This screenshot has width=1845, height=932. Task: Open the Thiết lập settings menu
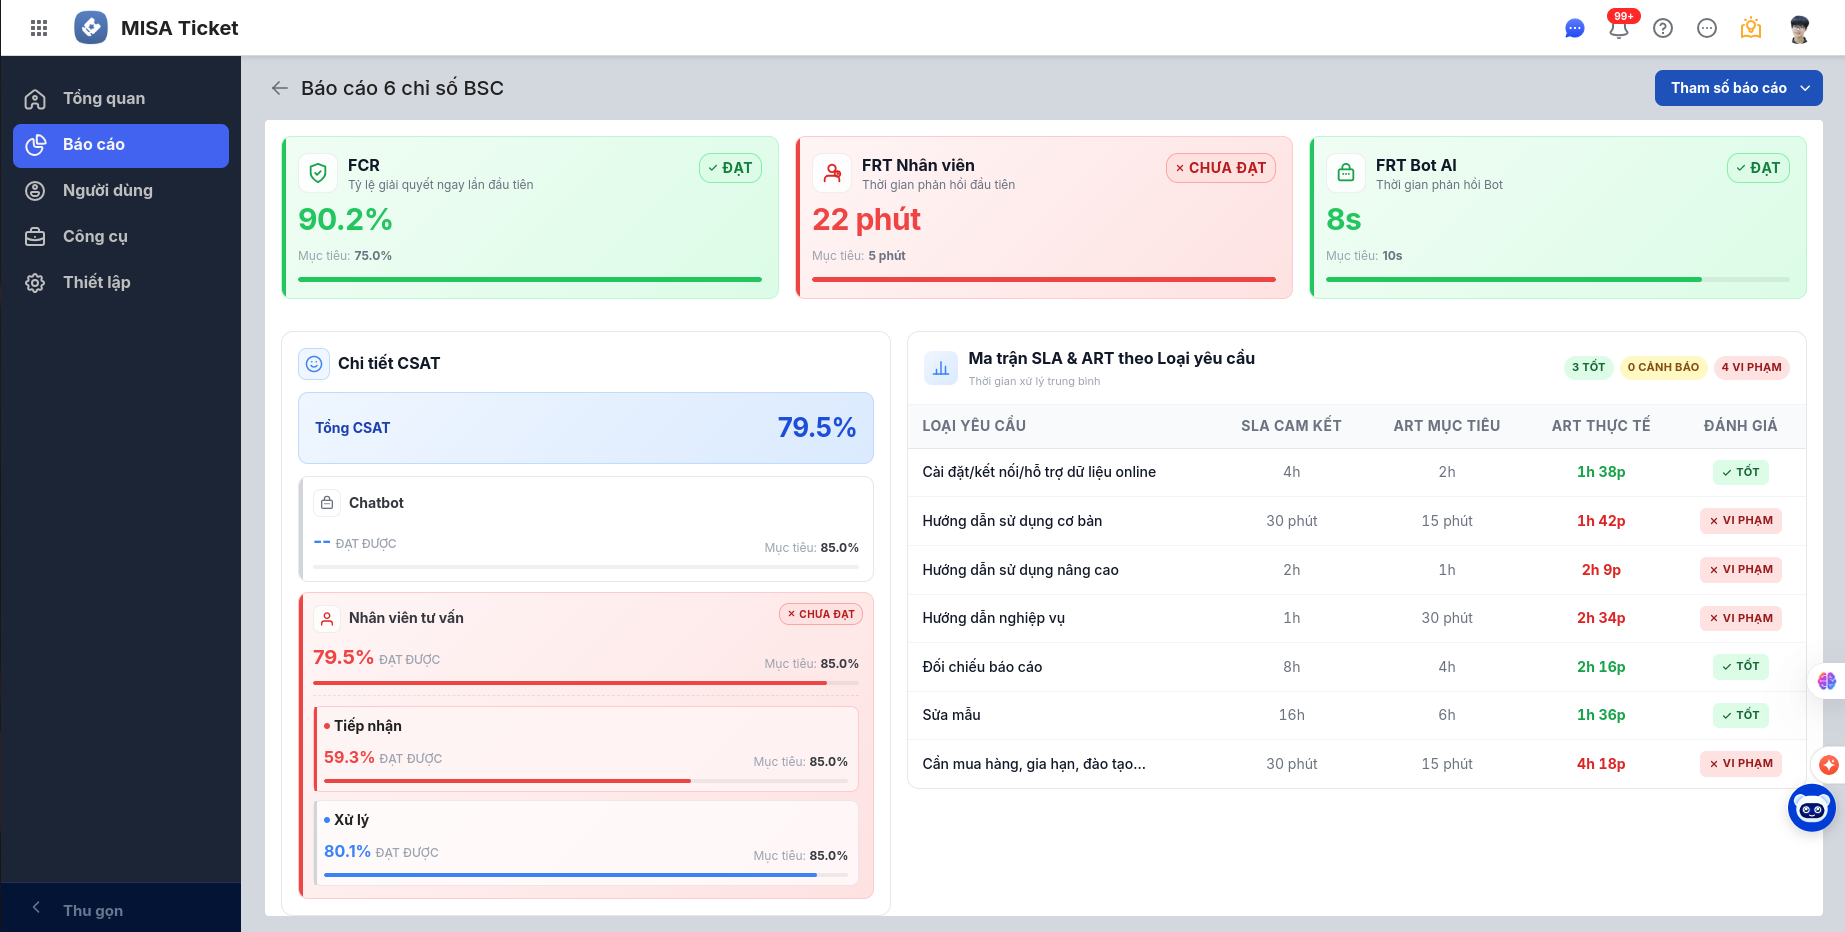tap(96, 282)
